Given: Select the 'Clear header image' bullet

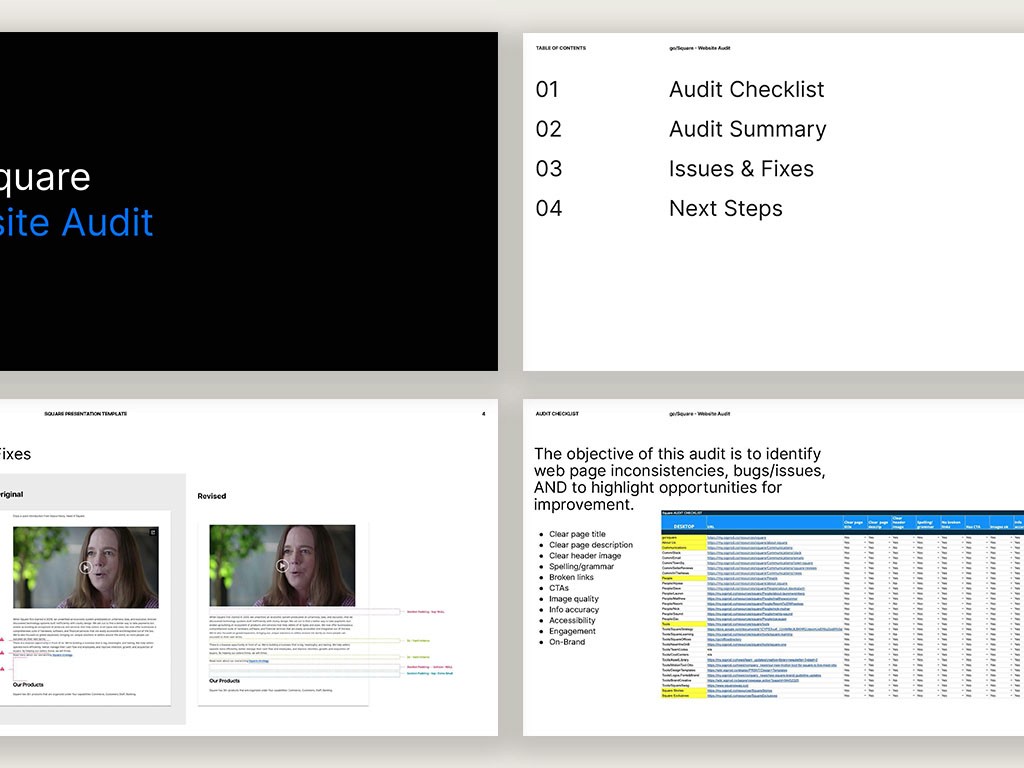Looking at the screenshot, I should click(x=585, y=556).
